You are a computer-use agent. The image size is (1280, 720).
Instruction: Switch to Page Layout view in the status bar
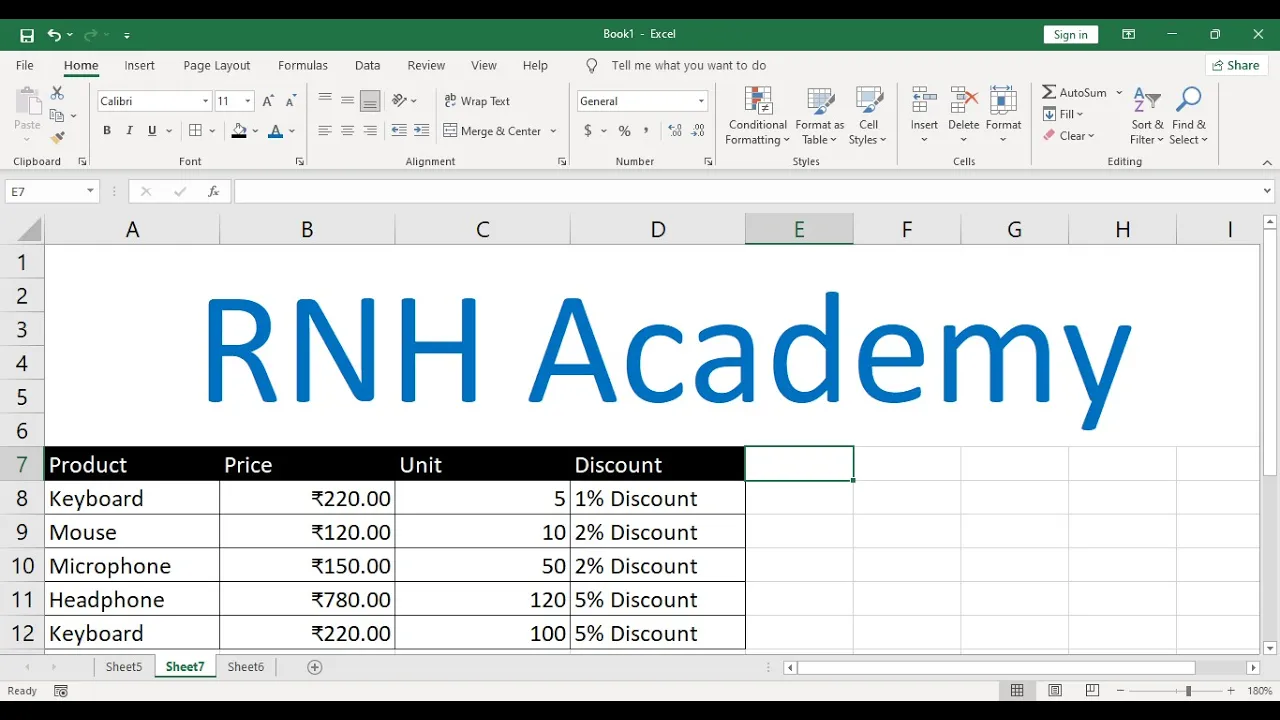1055,691
